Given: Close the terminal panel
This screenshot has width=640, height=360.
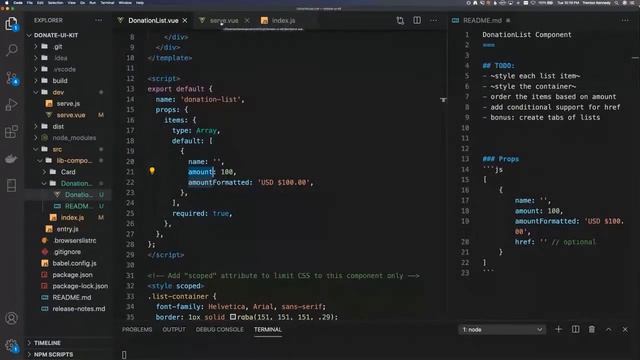Looking at the screenshot, I should pos(625,329).
